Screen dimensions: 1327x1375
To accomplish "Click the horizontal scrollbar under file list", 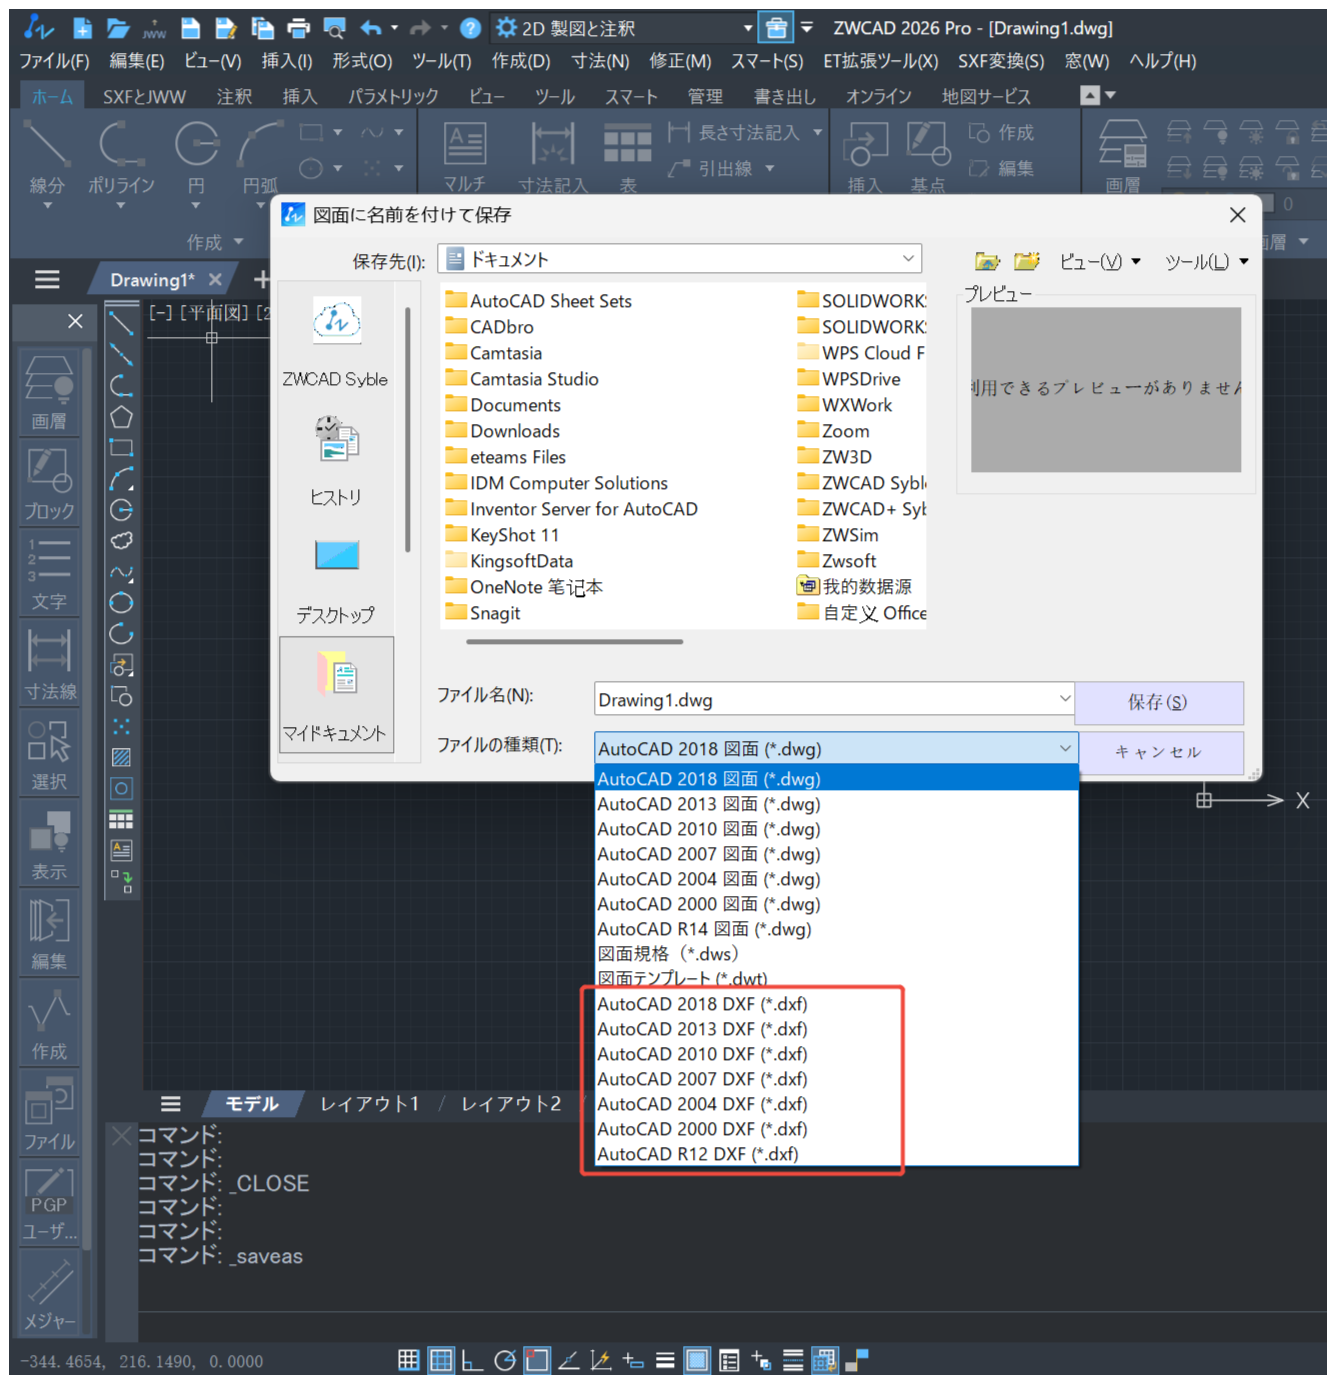I will pyautogui.click(x=575, y=642).
